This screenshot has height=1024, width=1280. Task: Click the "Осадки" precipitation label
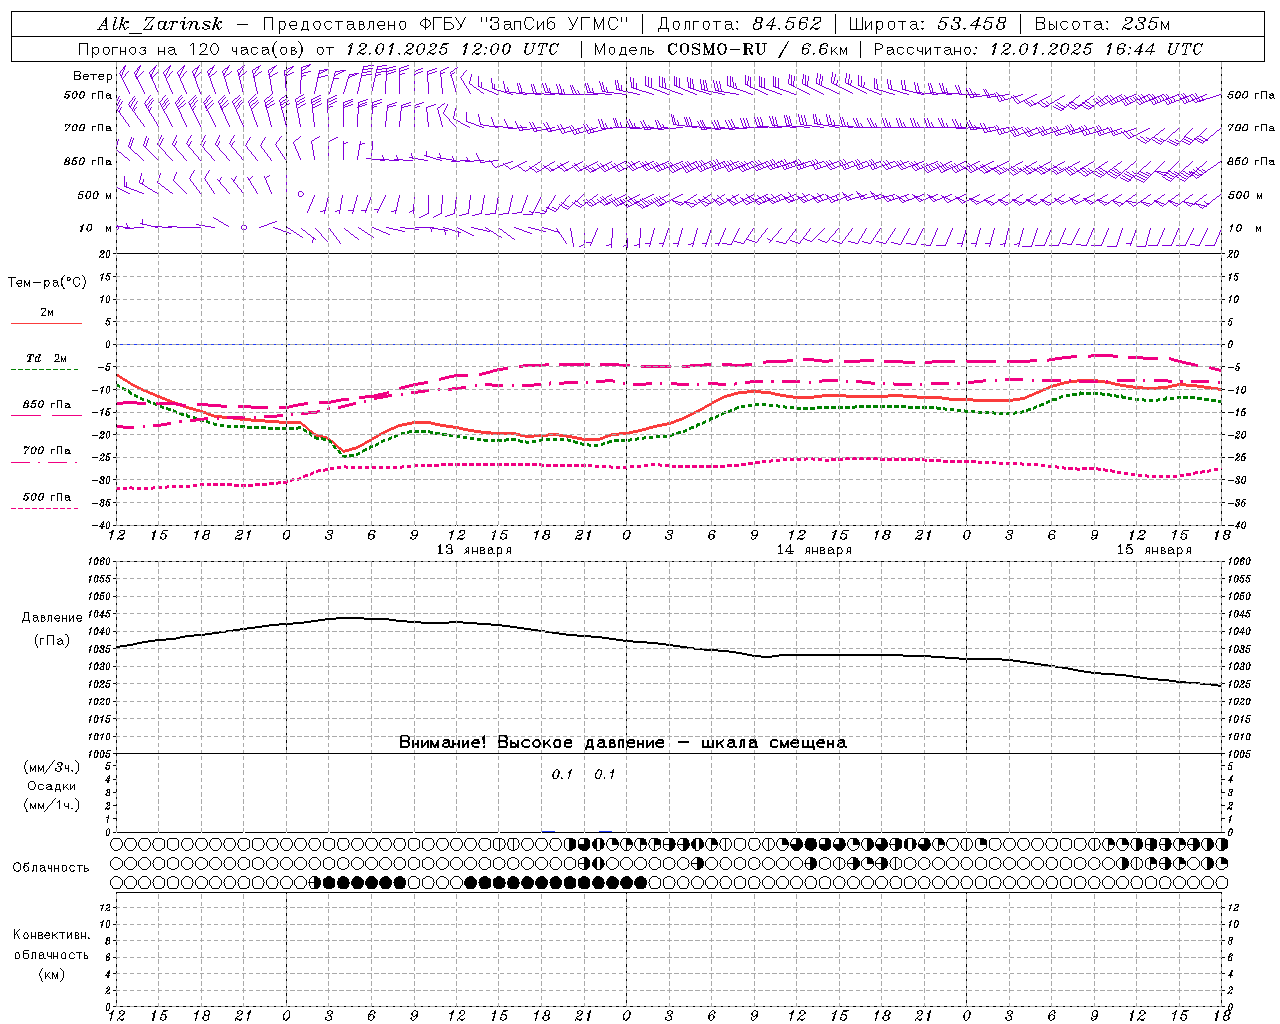[52, 786]
